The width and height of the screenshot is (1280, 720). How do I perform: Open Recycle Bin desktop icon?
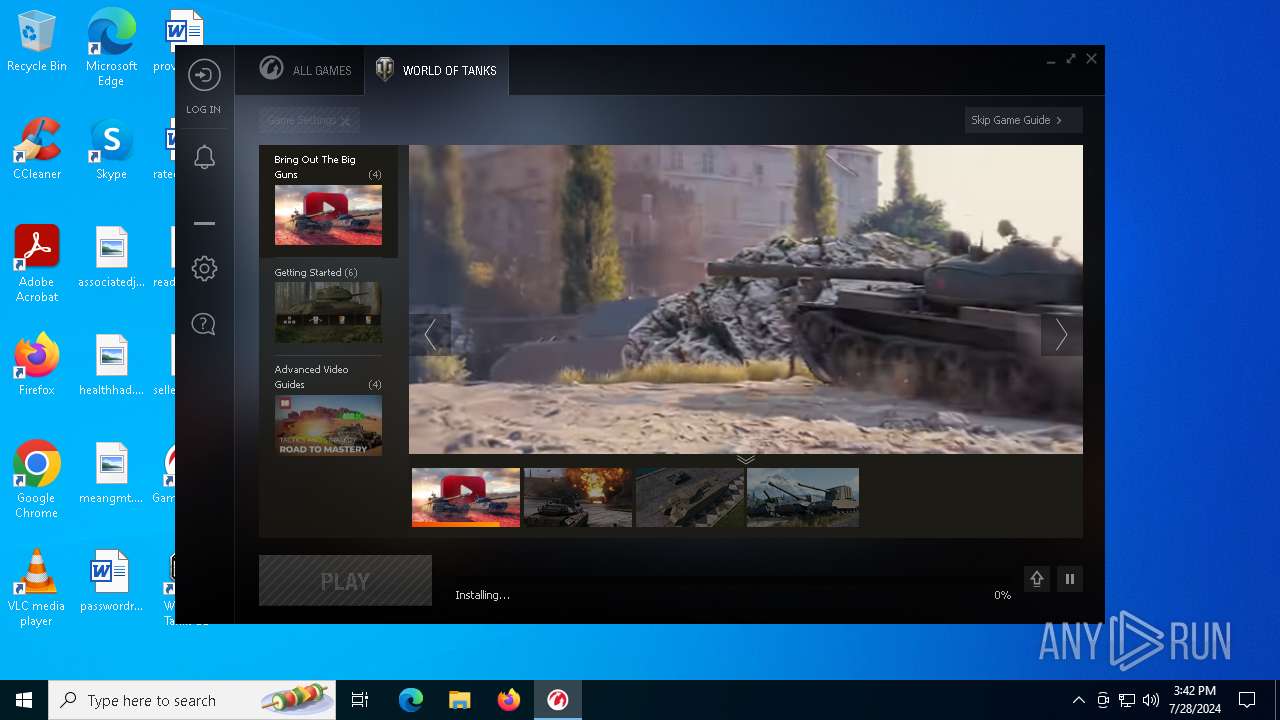[37, 42]
